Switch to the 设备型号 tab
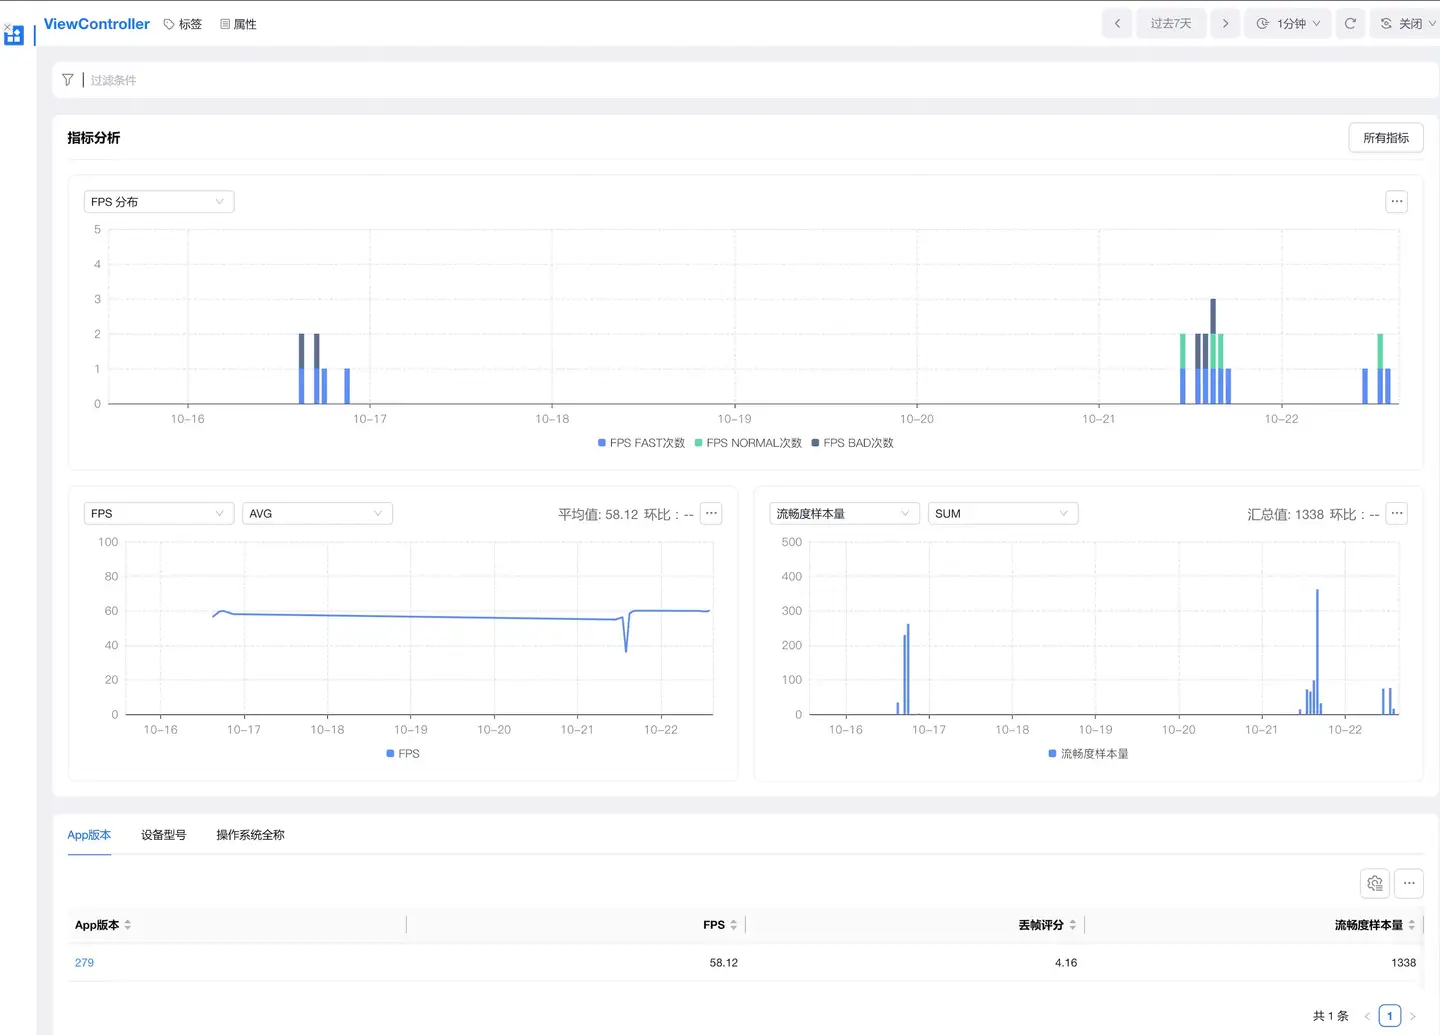The image size is (1440, 1035). click(163, 835)
